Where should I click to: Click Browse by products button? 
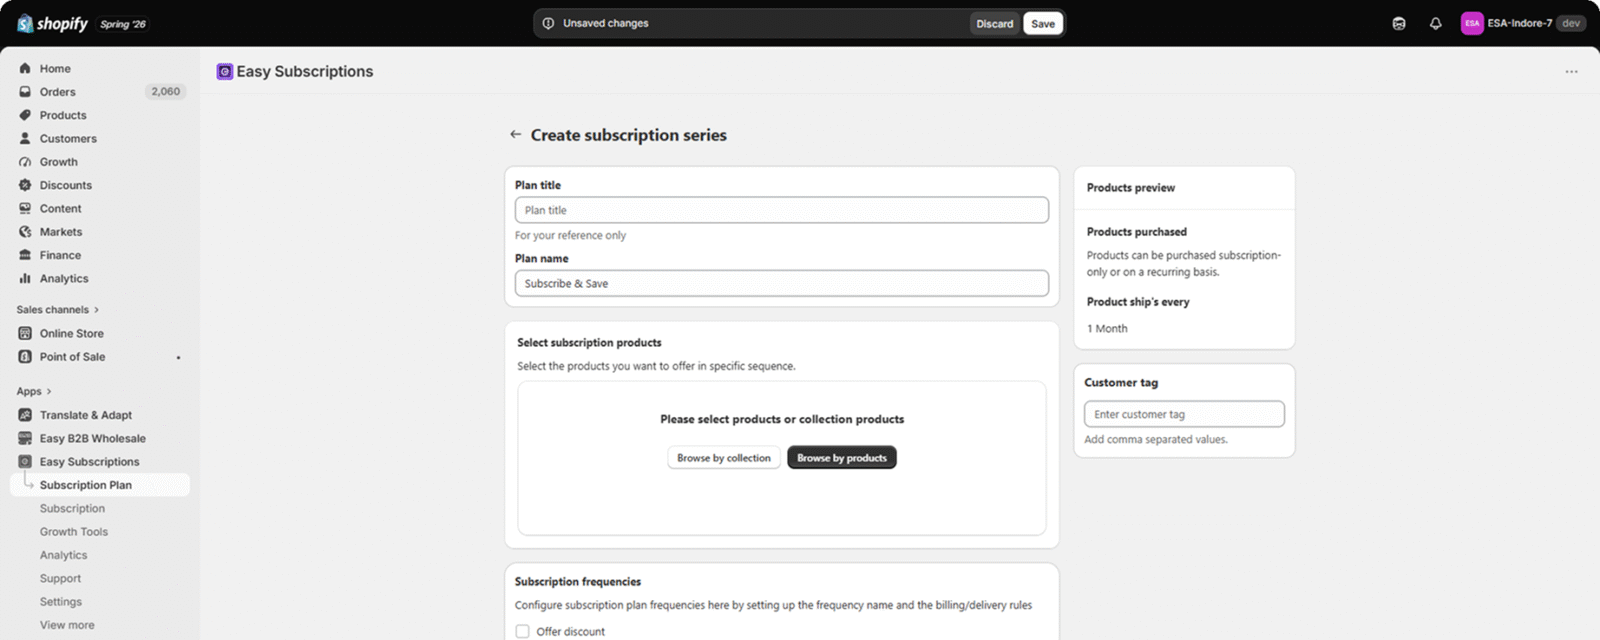tap(842, 457)
